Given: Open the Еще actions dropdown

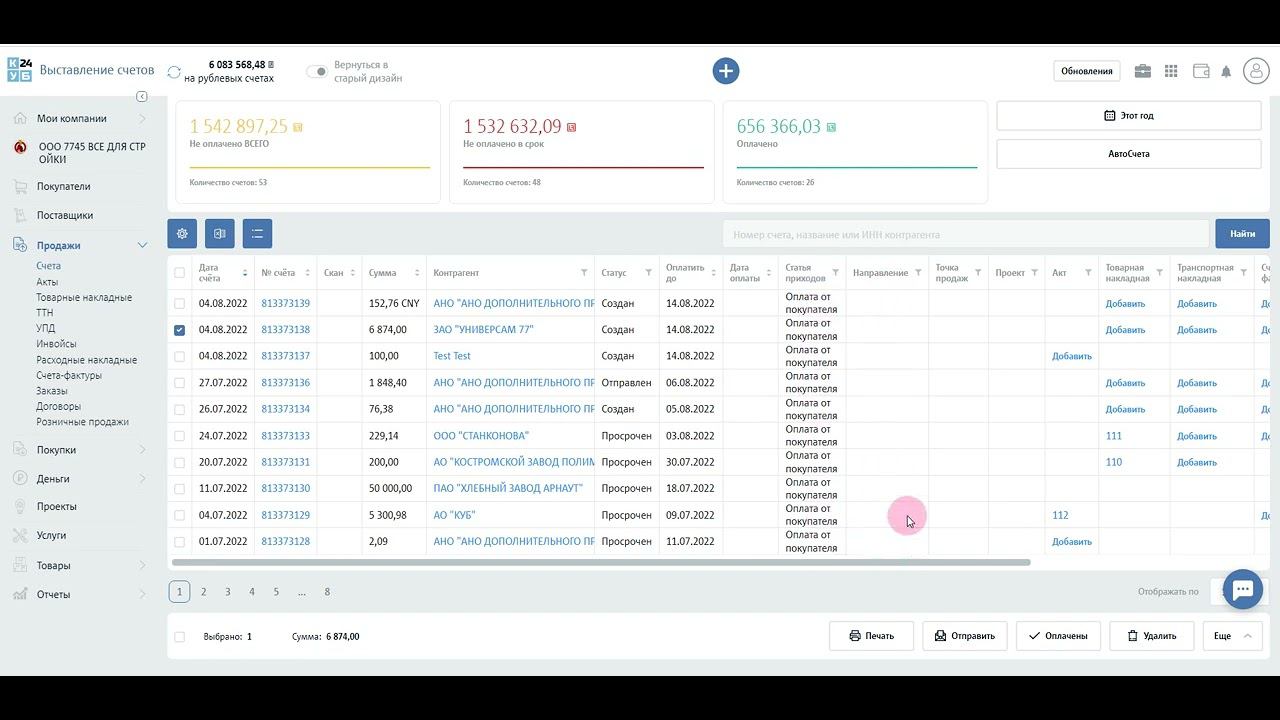Looking at the screenshot, I should (1231, 636).
